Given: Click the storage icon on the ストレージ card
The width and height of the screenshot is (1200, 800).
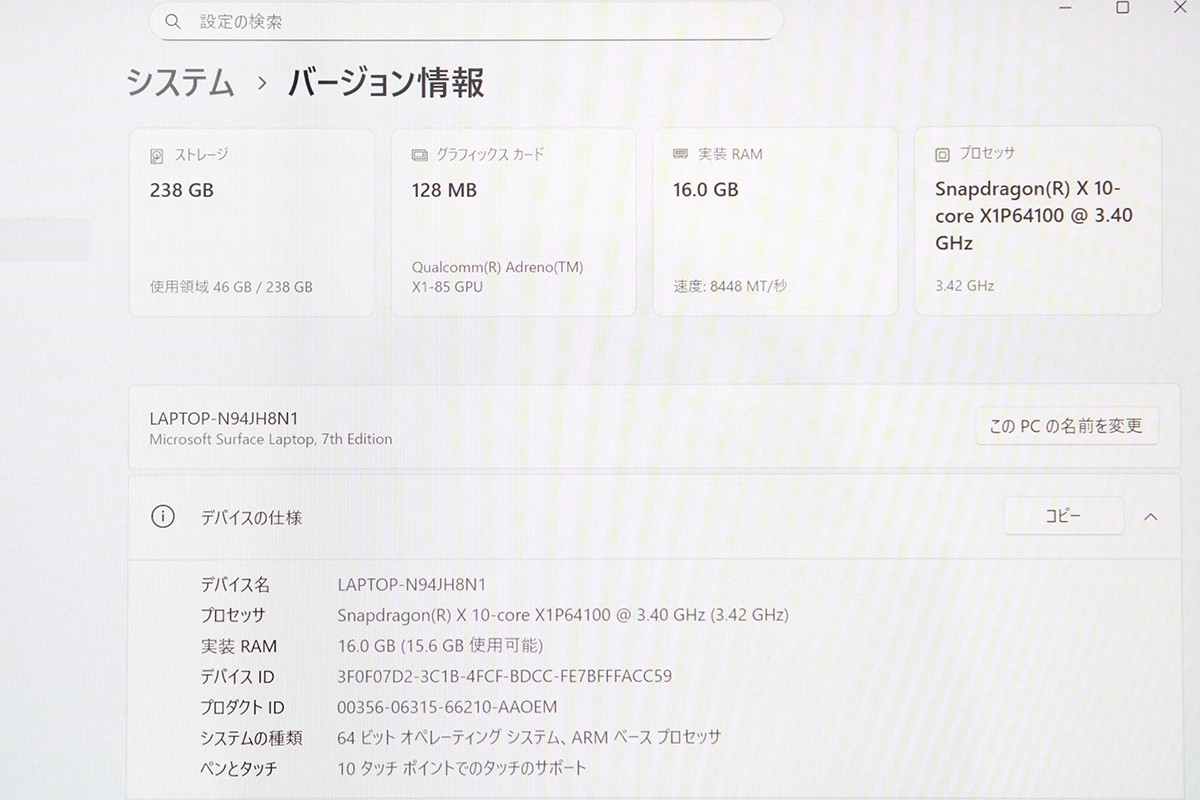Looking at the screenshot, I should click(155, 154).
